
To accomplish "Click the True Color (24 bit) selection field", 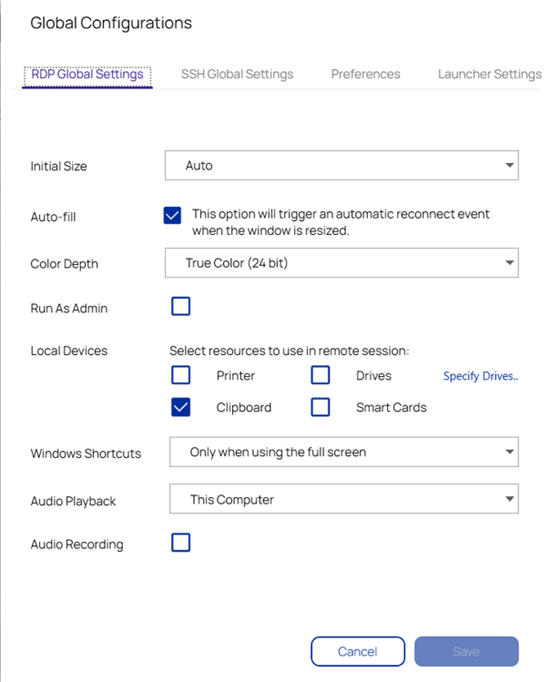I will click(342, 263).
